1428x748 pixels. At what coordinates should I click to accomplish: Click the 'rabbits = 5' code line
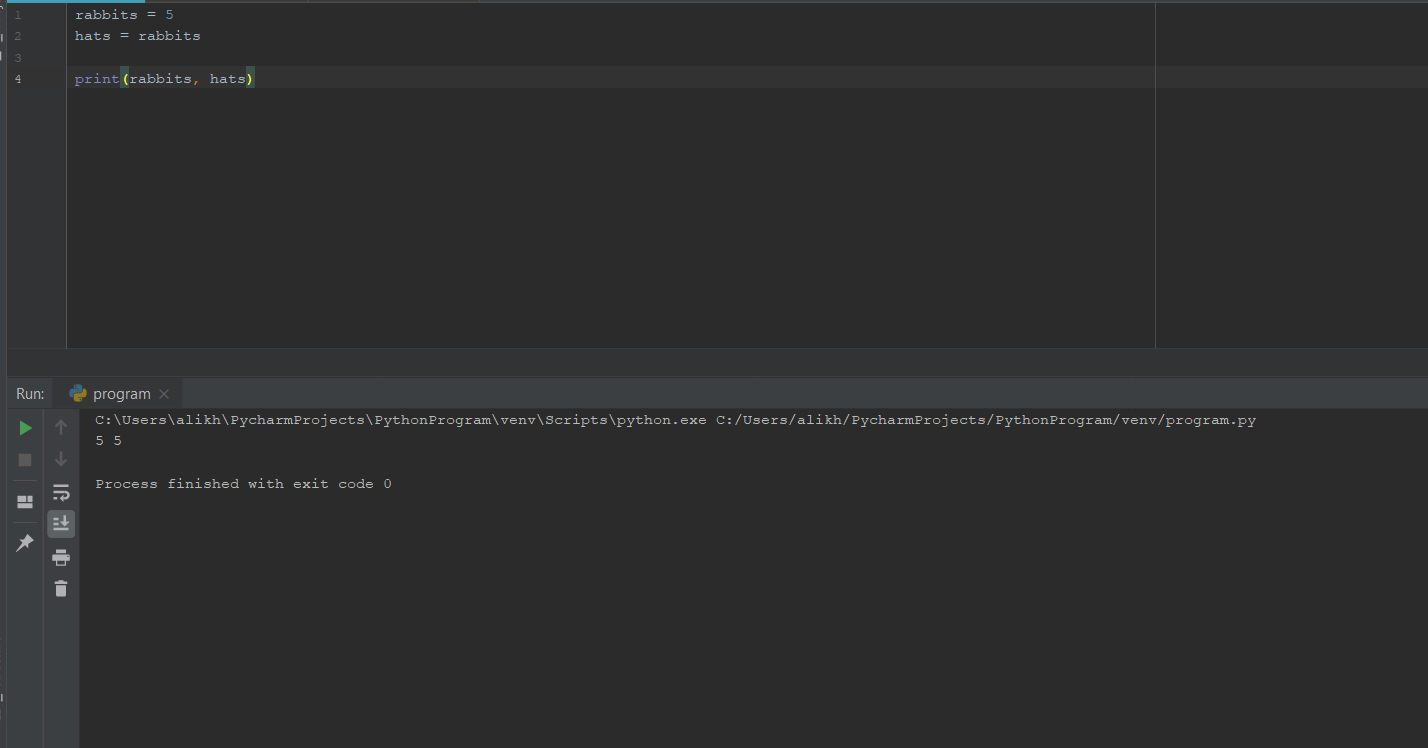(124, 15)
